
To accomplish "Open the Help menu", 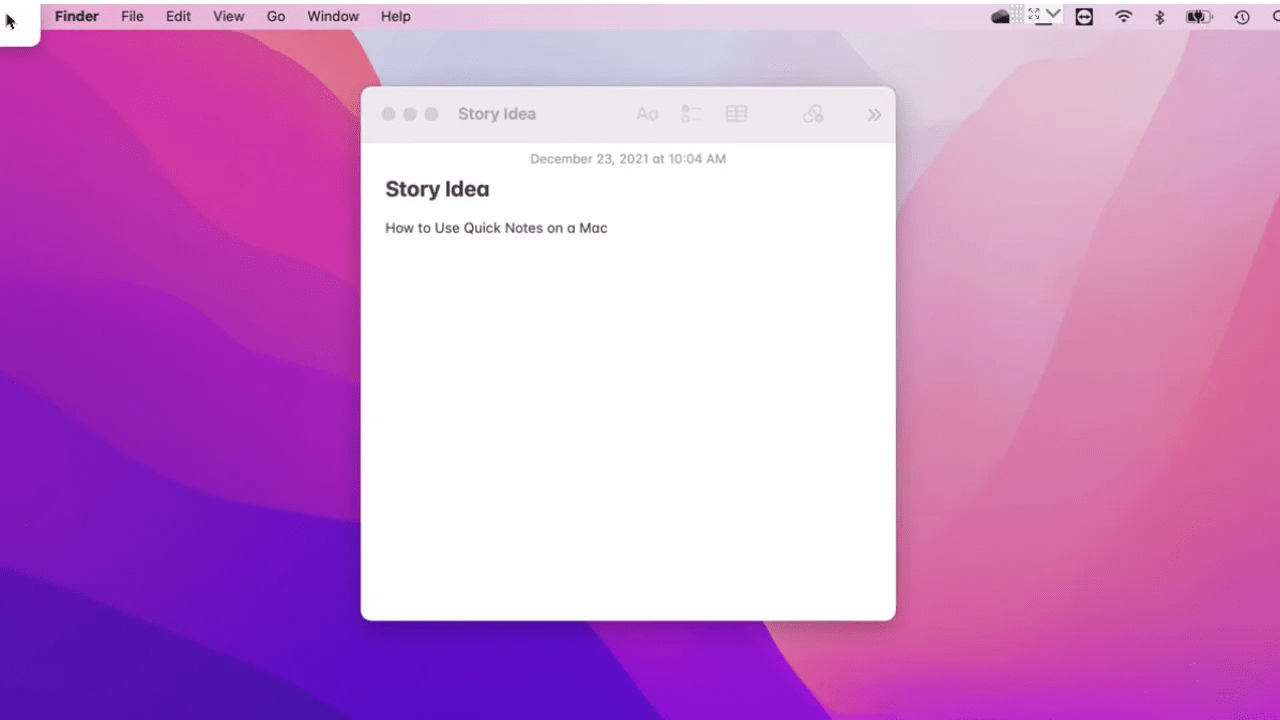I will click(x=395, y=16).
